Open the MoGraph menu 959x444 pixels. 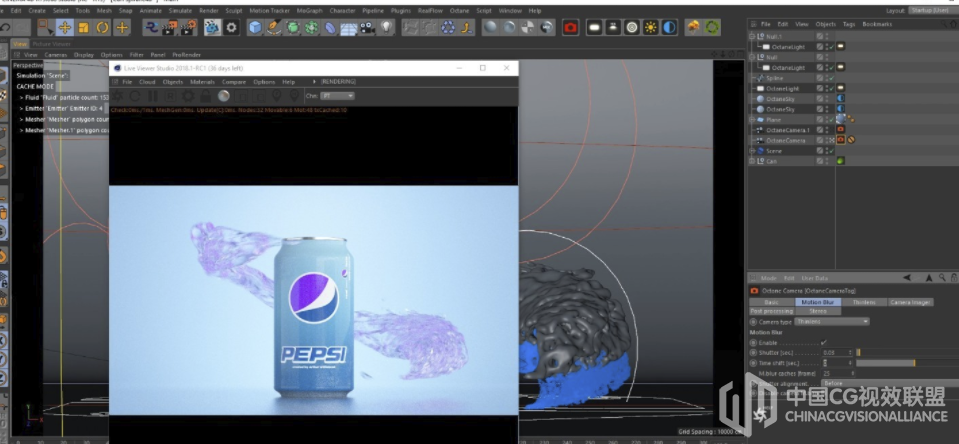pos(309,10)
